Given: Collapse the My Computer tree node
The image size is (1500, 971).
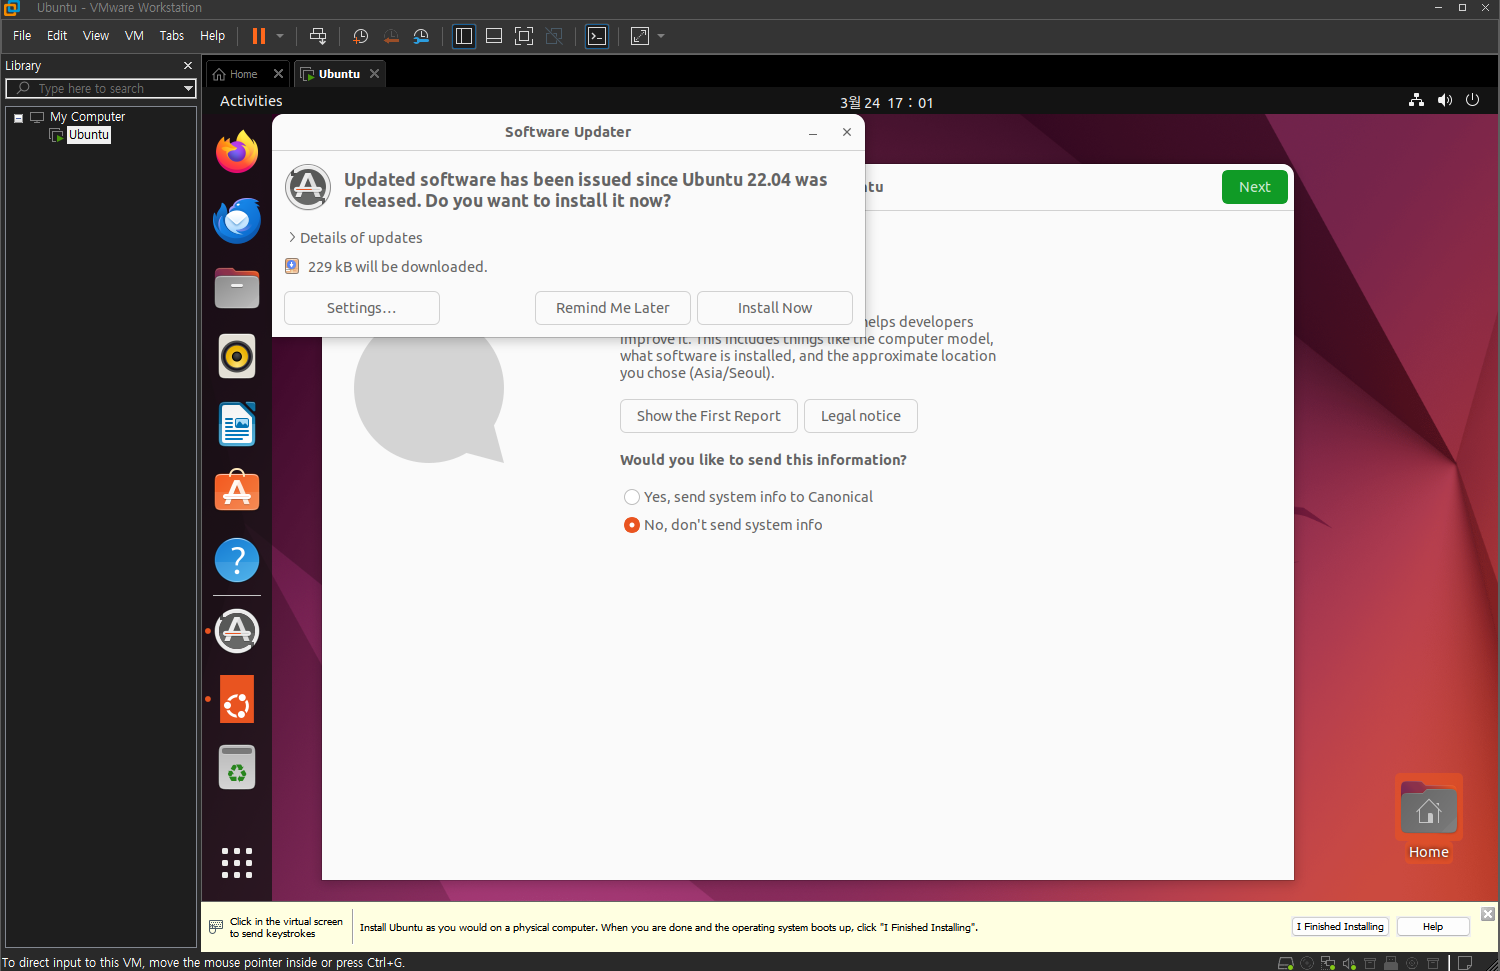Looking at the screenshot, I should pos(18,118).
